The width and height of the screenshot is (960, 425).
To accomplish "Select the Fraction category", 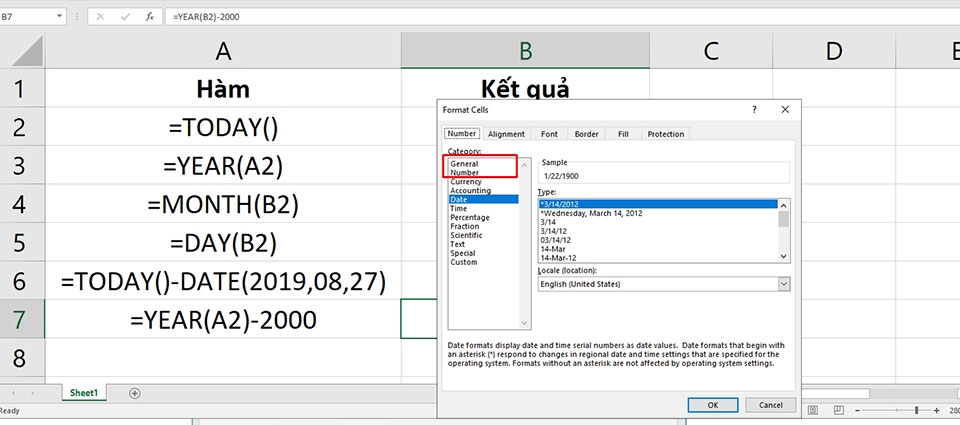I will click(x=465, y=226).
